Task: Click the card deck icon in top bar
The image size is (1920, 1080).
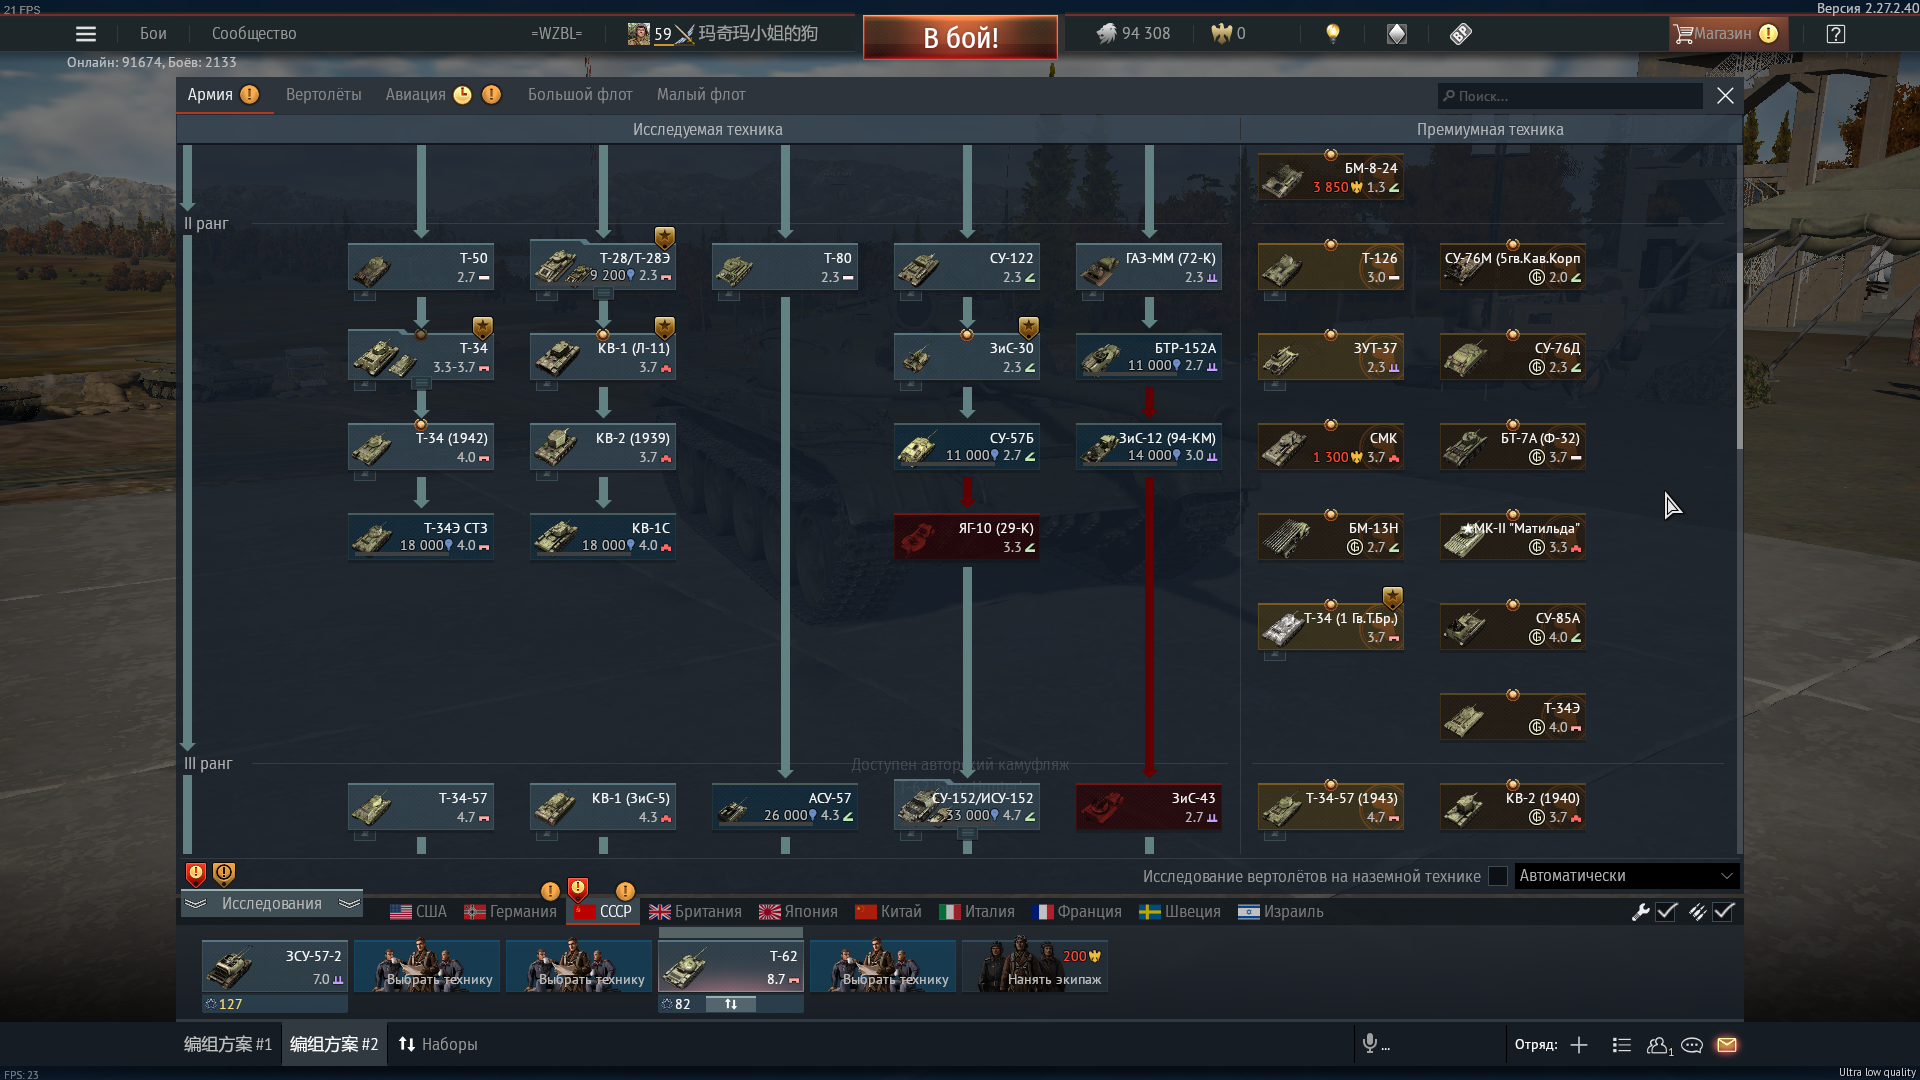Action: [x=1397, y=34]
